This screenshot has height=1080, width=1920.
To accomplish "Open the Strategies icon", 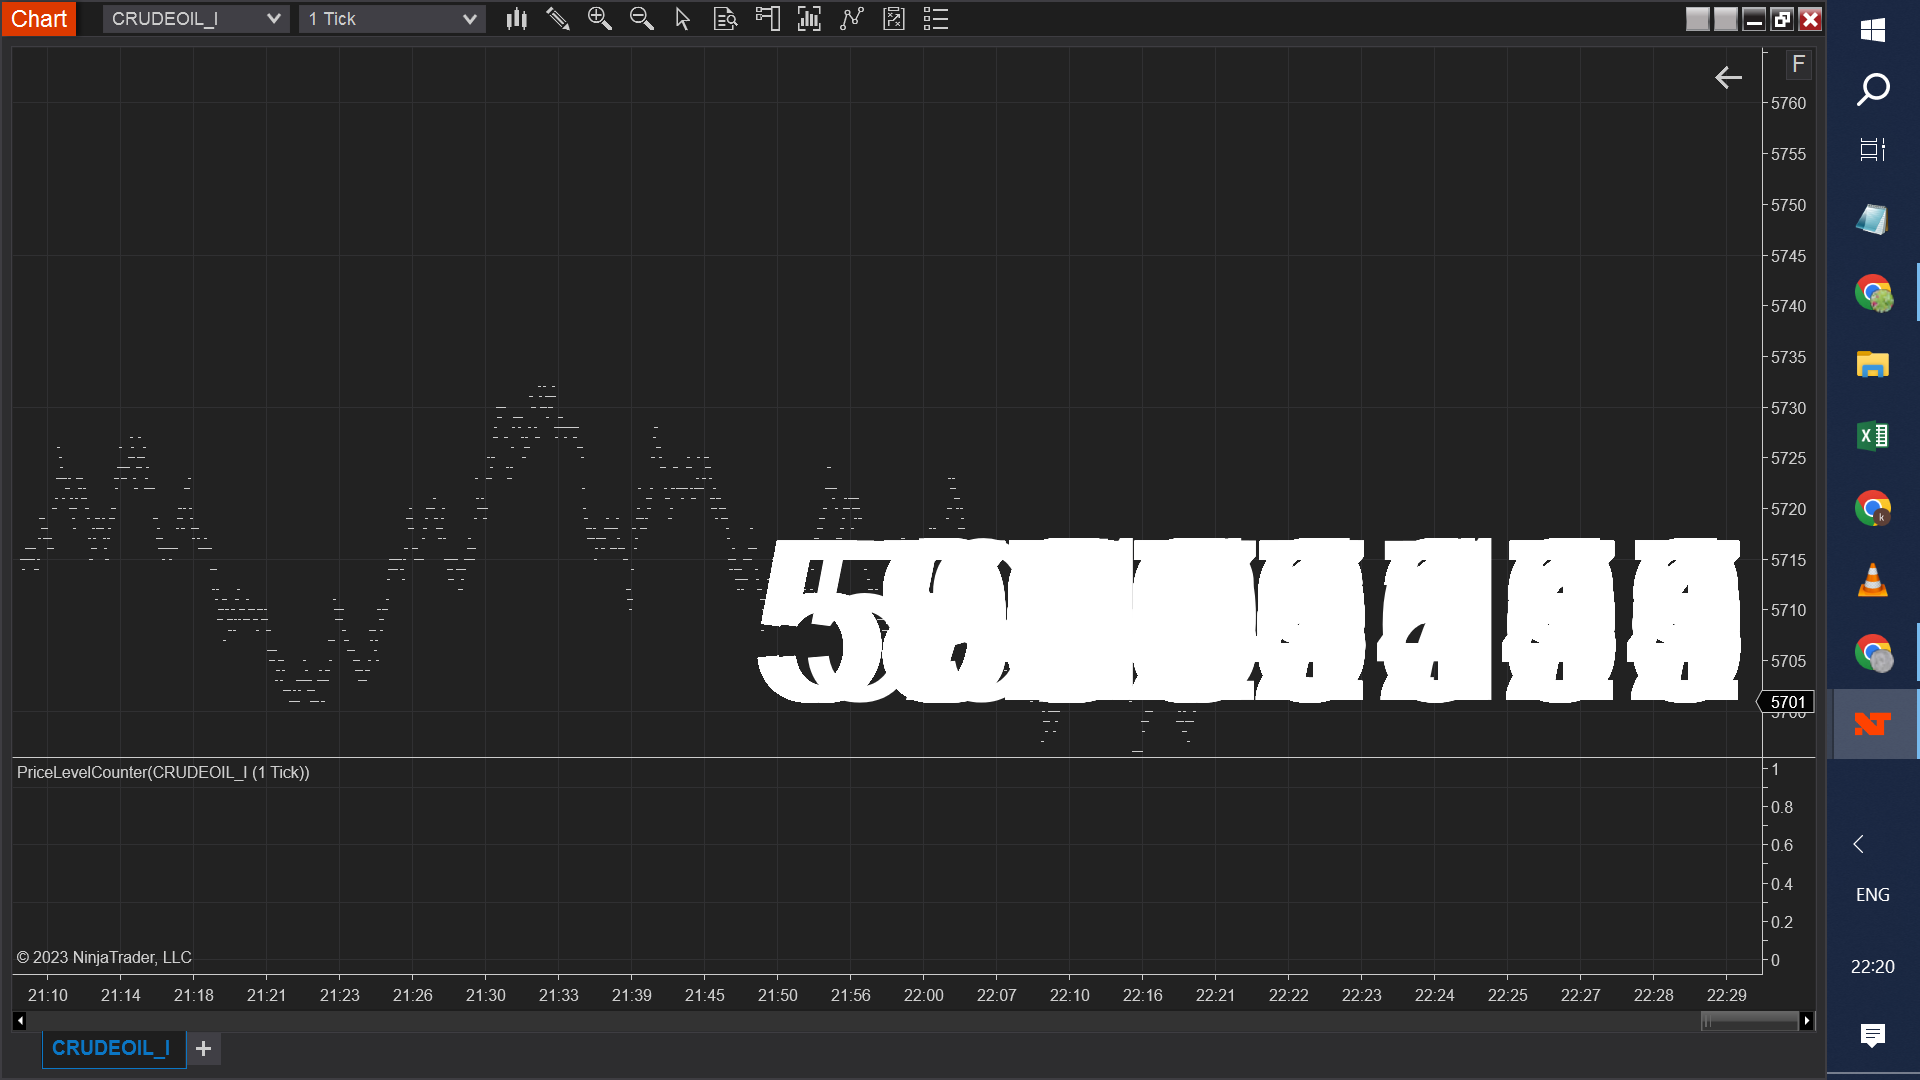I will pyautogui.click(x=894, y=19).
